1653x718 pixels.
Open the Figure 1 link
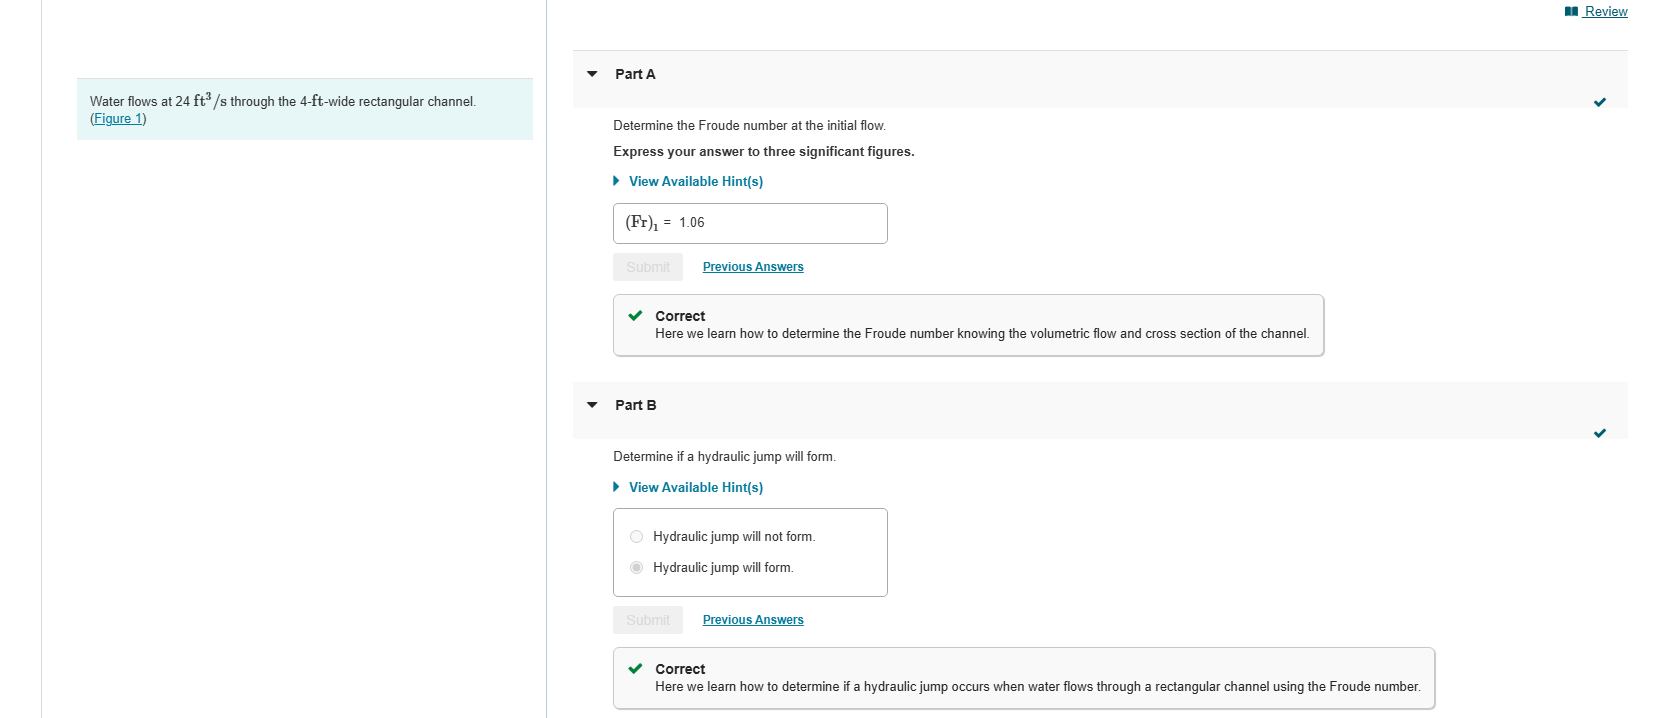click(x=118, y=118)
